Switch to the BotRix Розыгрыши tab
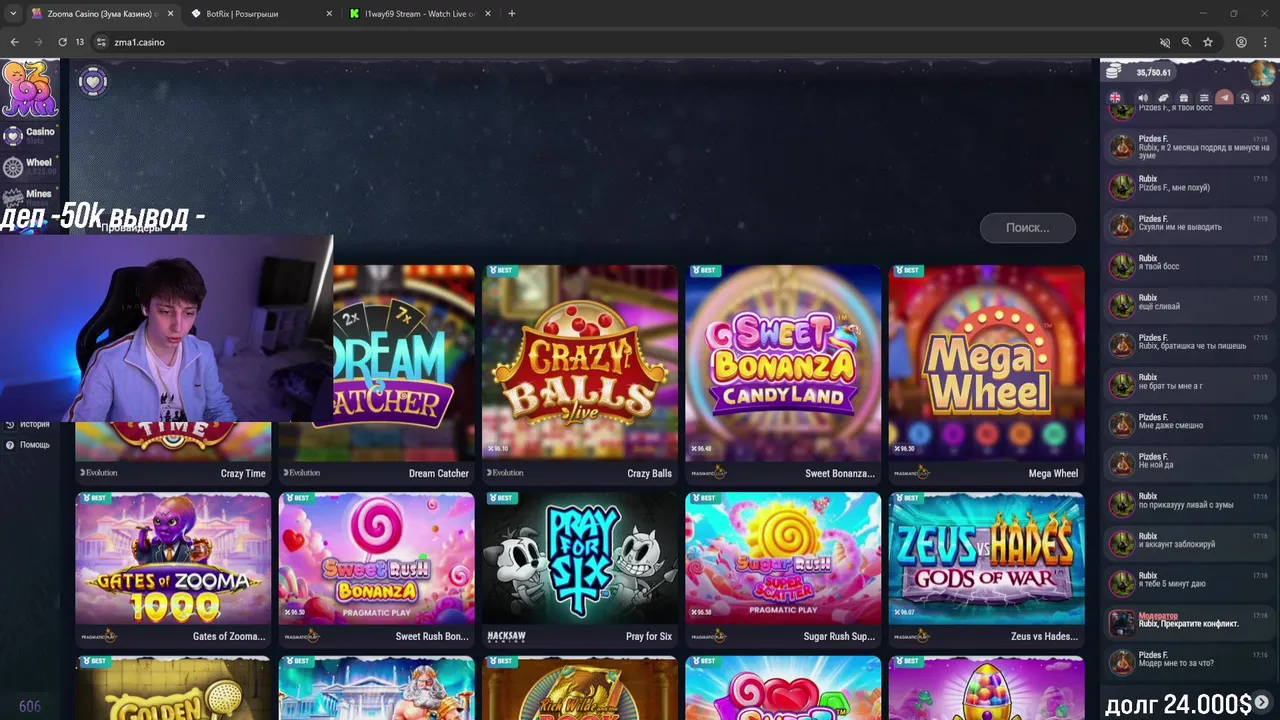Viewport: 1280px width, 720px height. pos(262,14)
